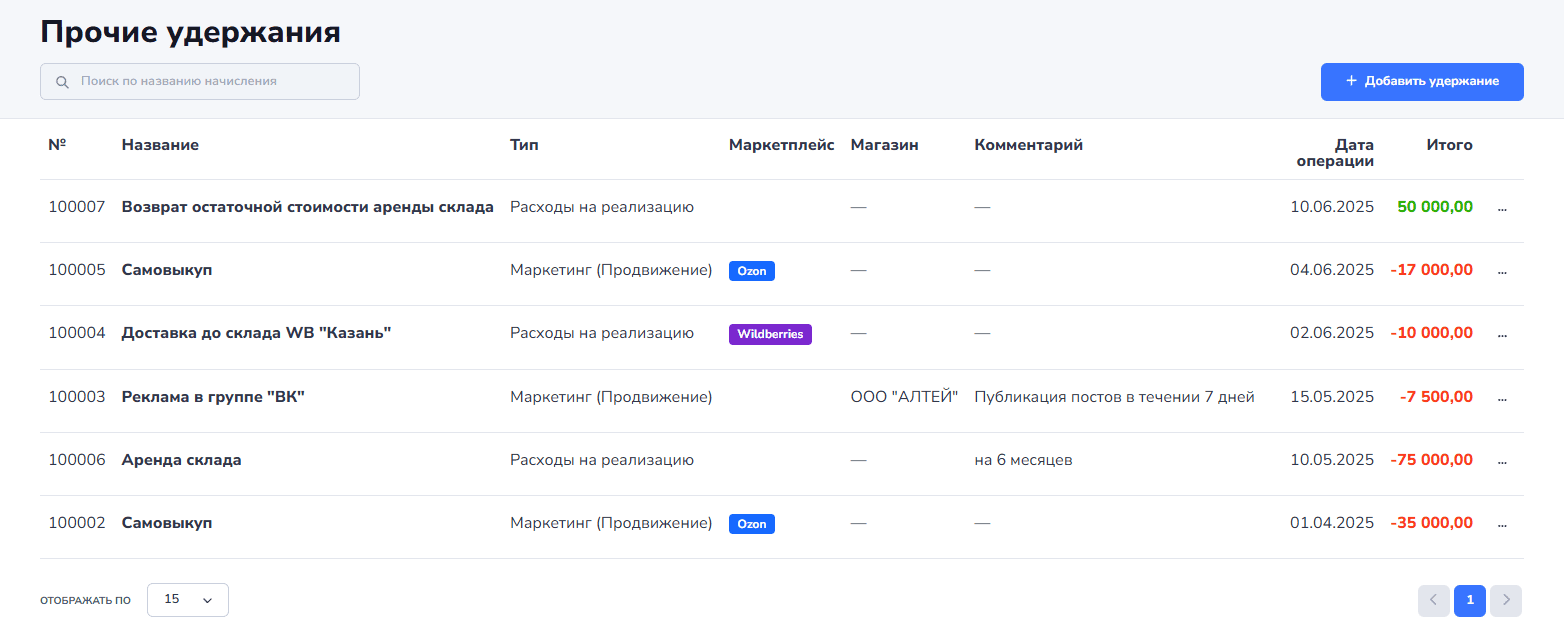1564x635 pixels.
Task: Click the Название column header
Action: click(x=160, y=145)
